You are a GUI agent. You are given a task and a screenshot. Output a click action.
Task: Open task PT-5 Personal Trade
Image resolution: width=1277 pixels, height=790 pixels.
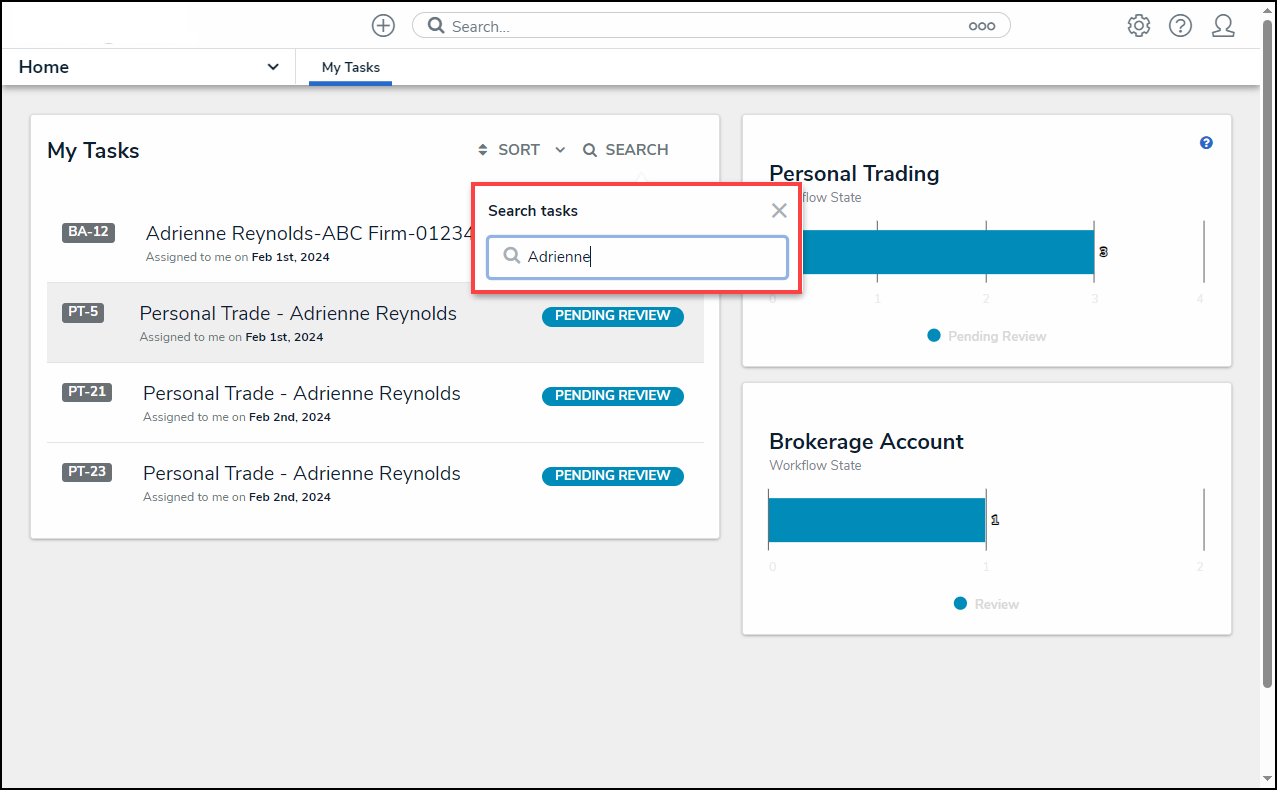(x=298, y=314)
